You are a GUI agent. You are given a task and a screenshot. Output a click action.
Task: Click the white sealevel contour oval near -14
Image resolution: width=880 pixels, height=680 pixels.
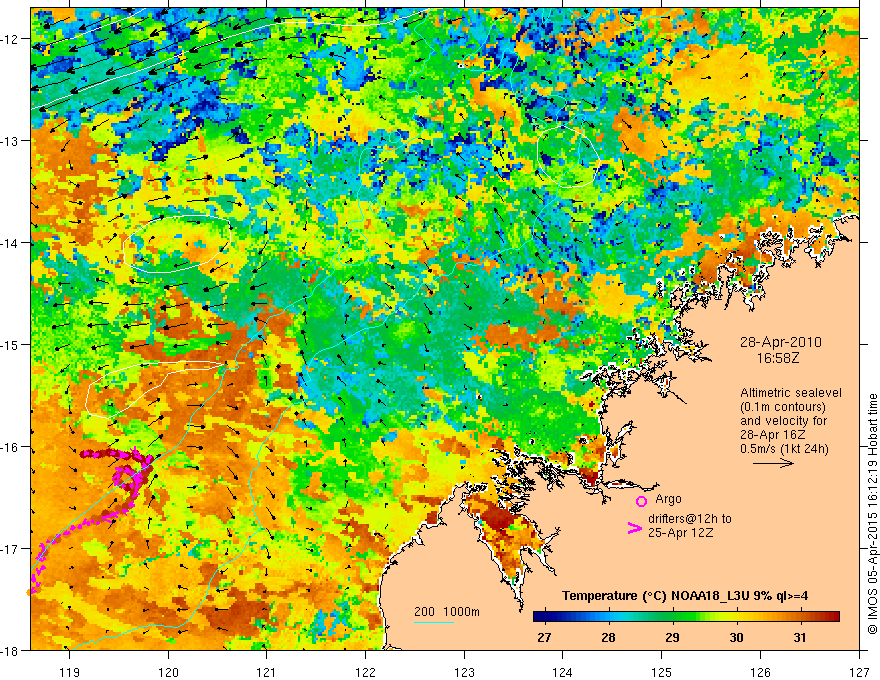tap(177, 244)
